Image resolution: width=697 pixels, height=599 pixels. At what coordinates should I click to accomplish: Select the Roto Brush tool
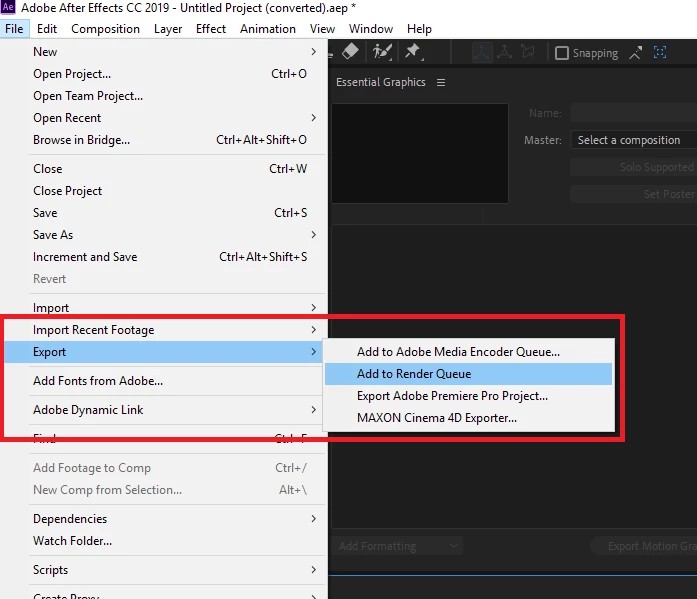pyautogui.click(x=382, y=52)
